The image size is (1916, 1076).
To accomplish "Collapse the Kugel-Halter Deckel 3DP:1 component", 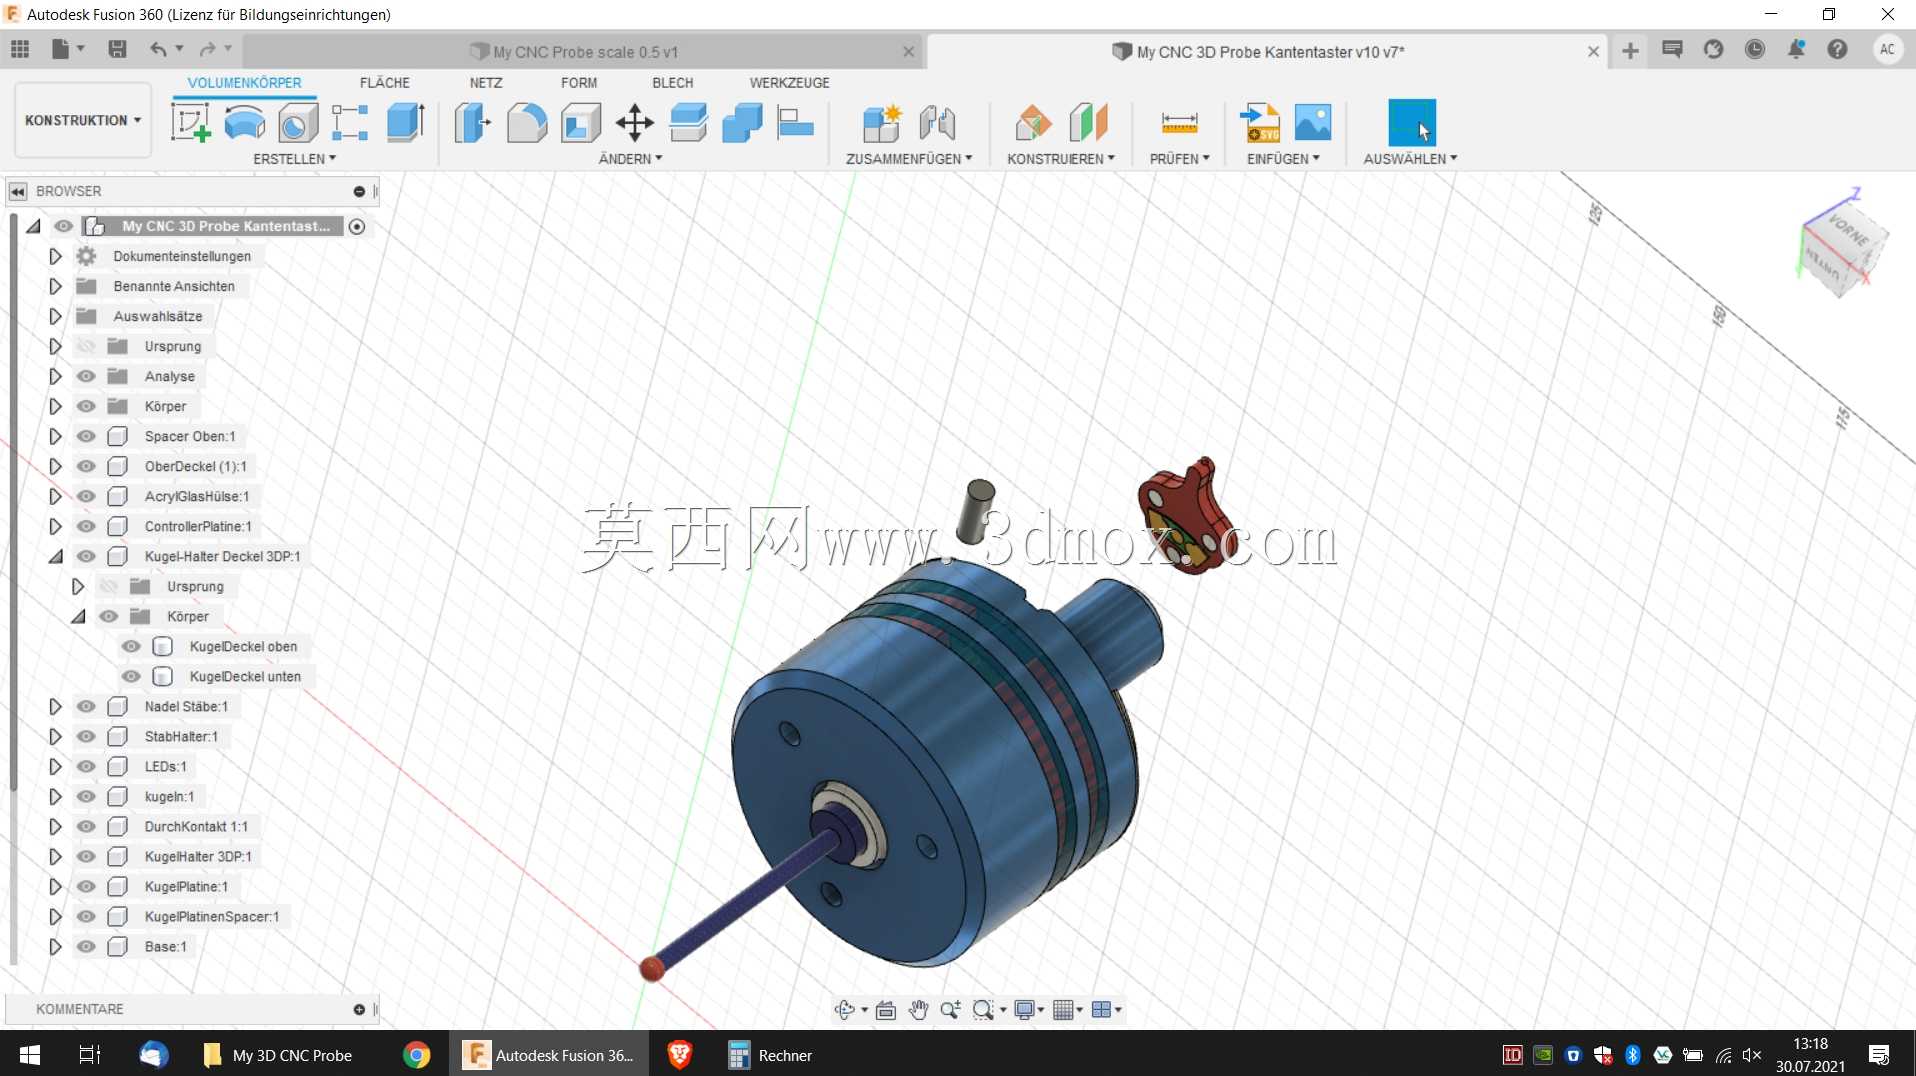I will tap(55, 556).
